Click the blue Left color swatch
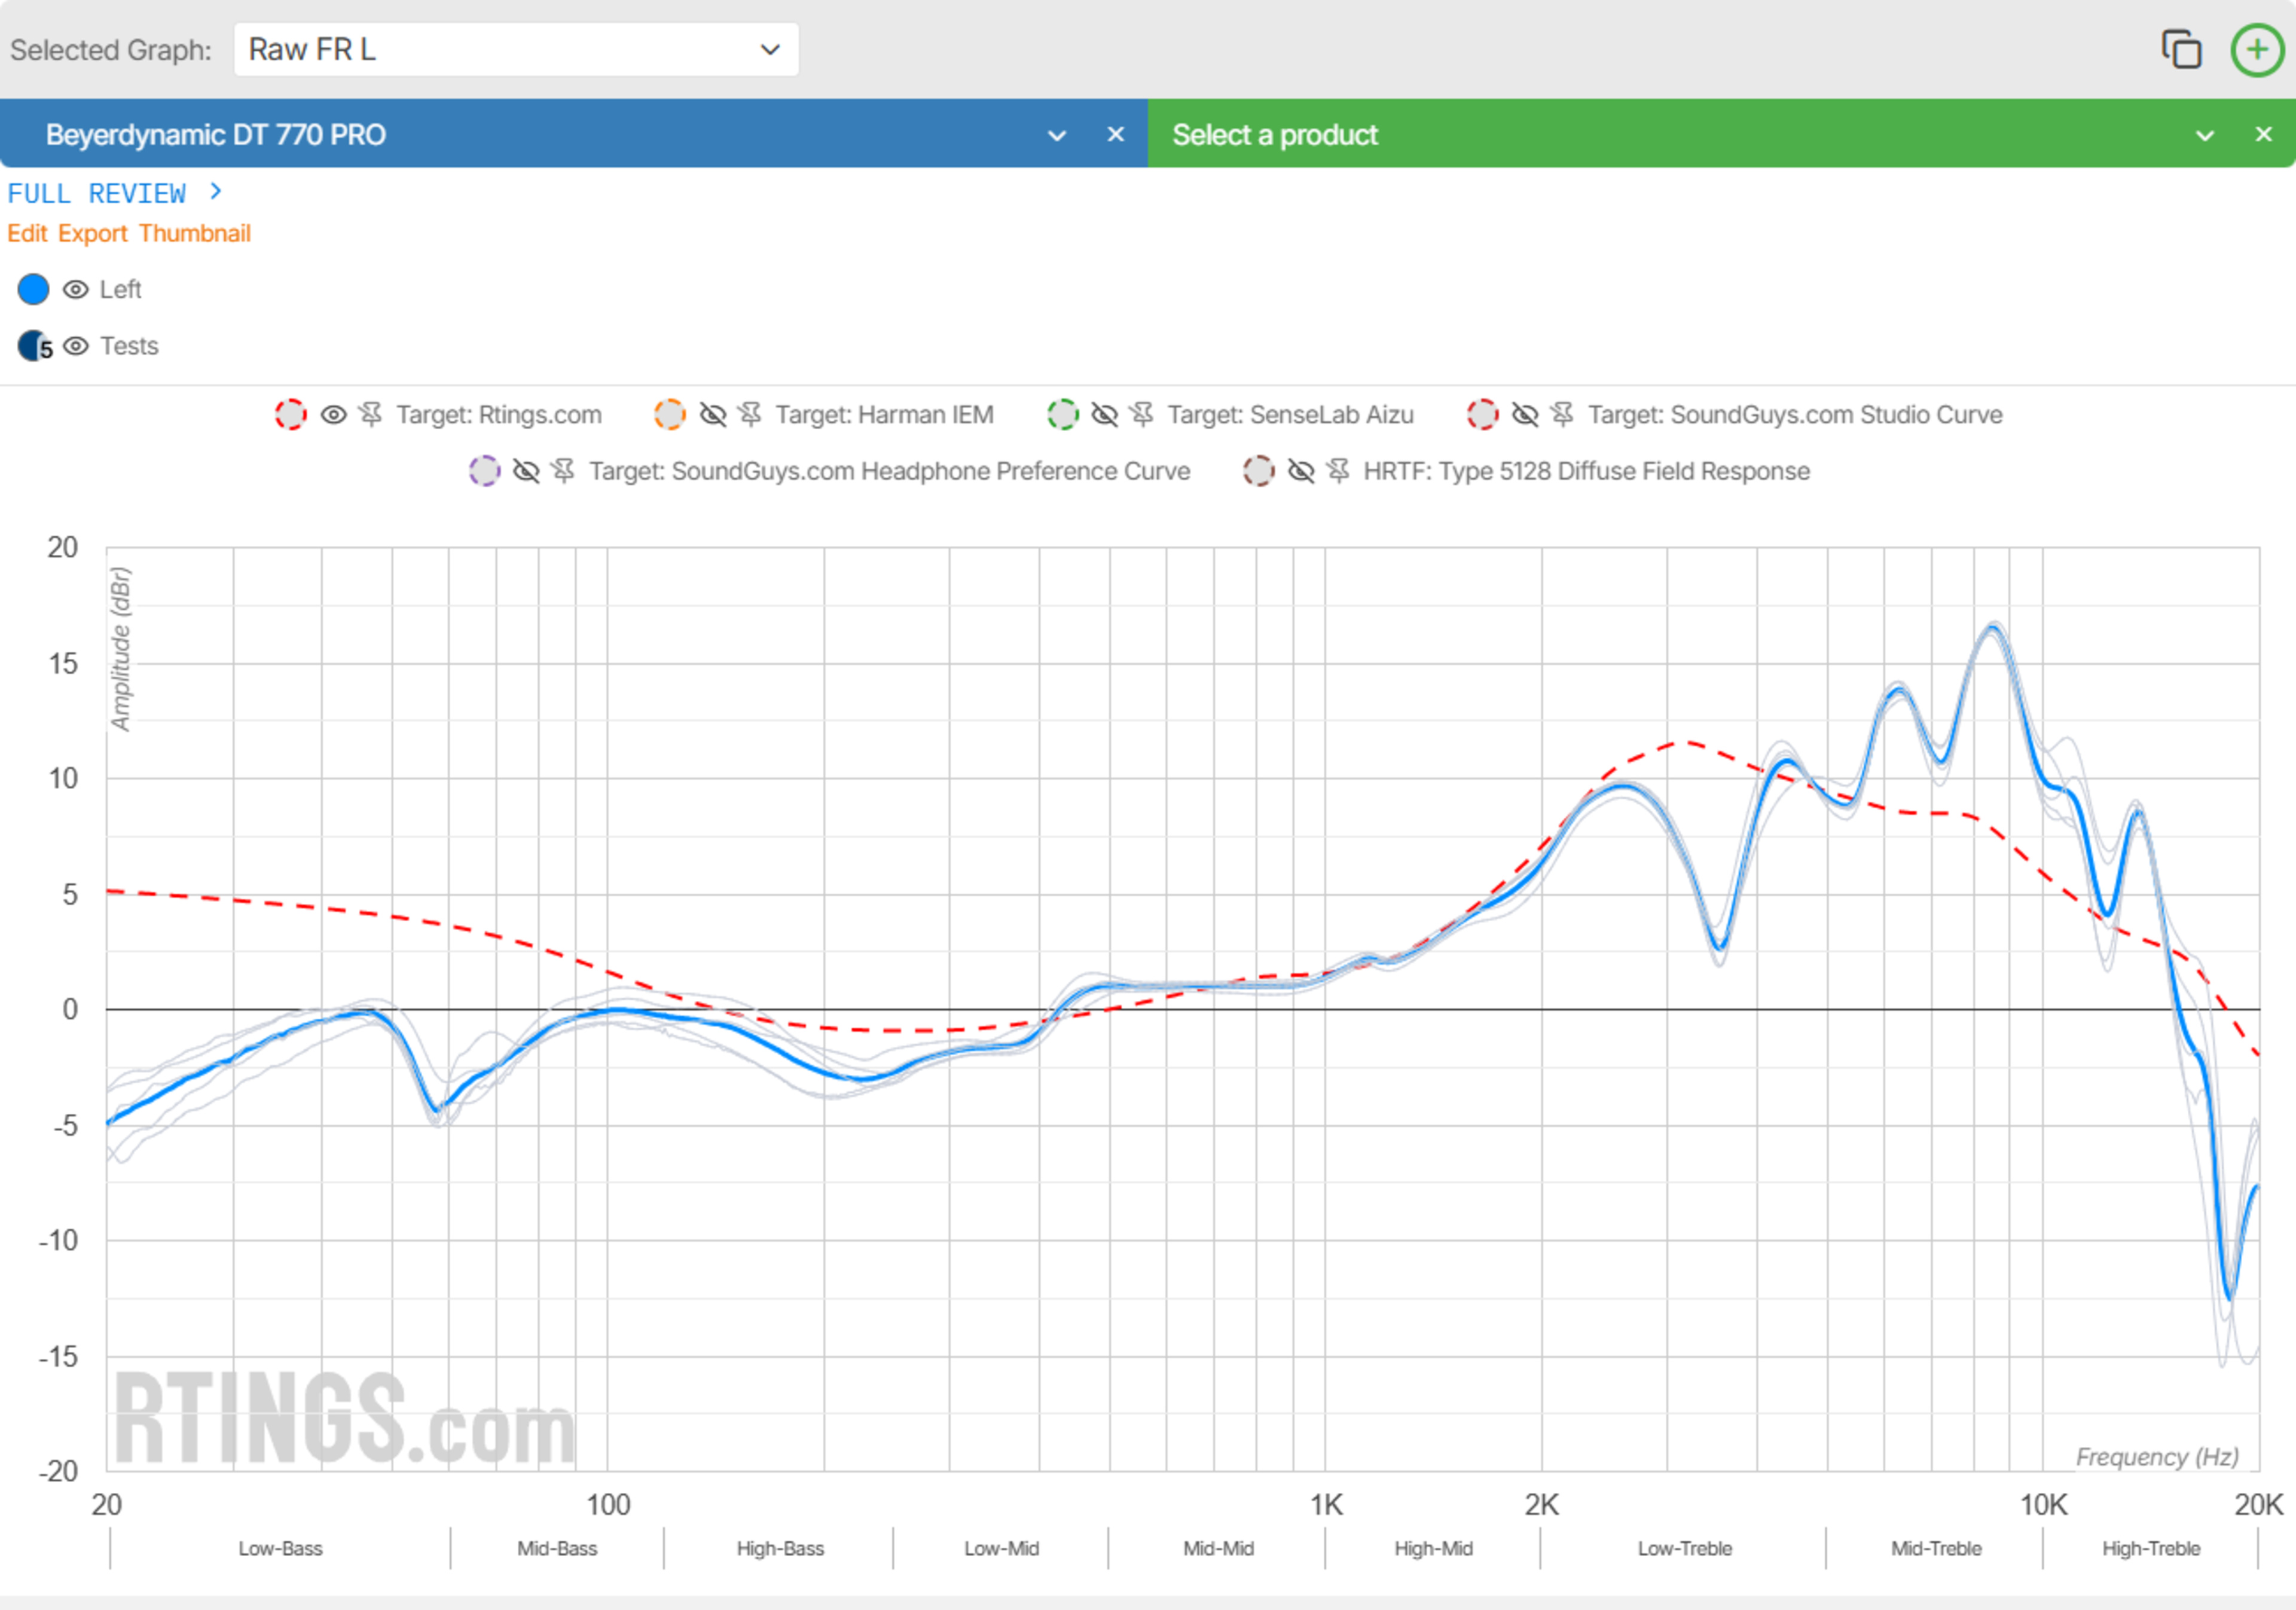 coord(33,290)
